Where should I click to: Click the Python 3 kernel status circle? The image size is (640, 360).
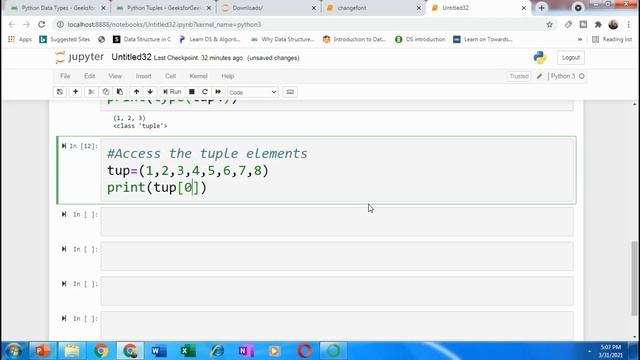coord(582,76)
